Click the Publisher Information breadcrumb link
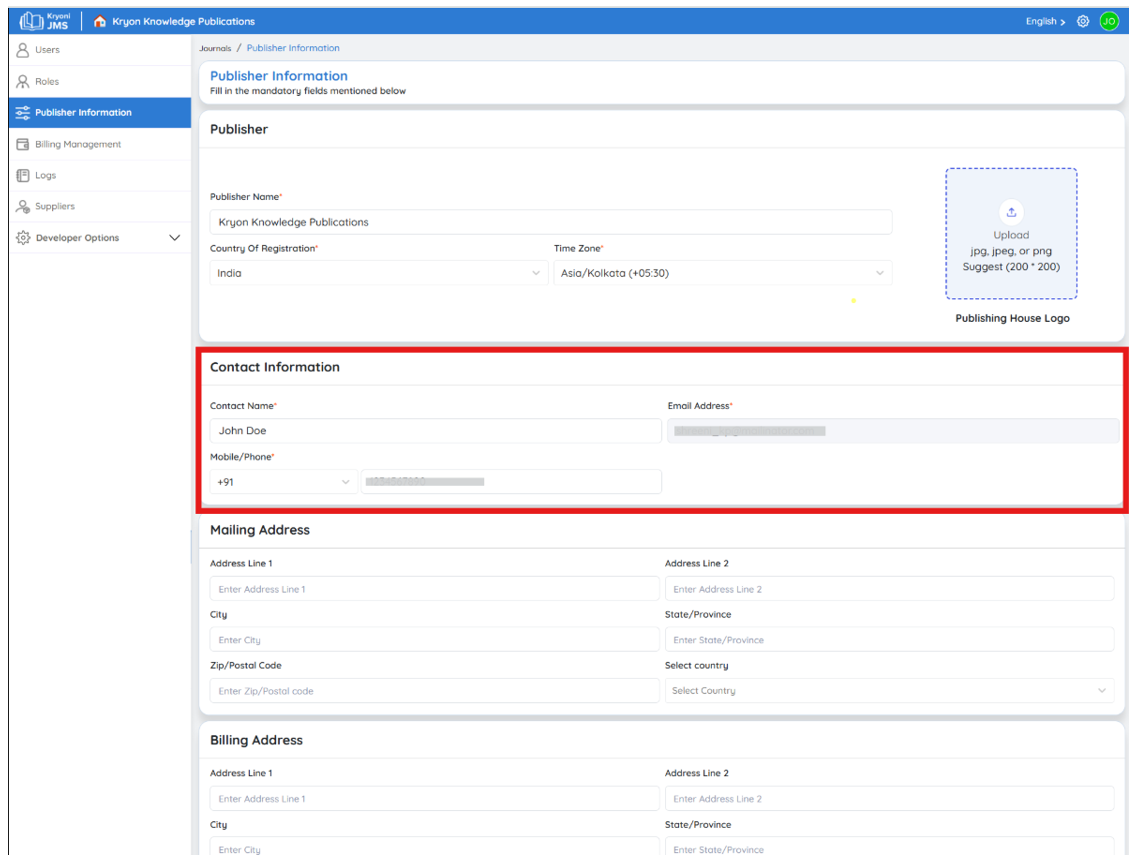The width and height of the screenshot is (1136, 861). click(x=293, y=48)
